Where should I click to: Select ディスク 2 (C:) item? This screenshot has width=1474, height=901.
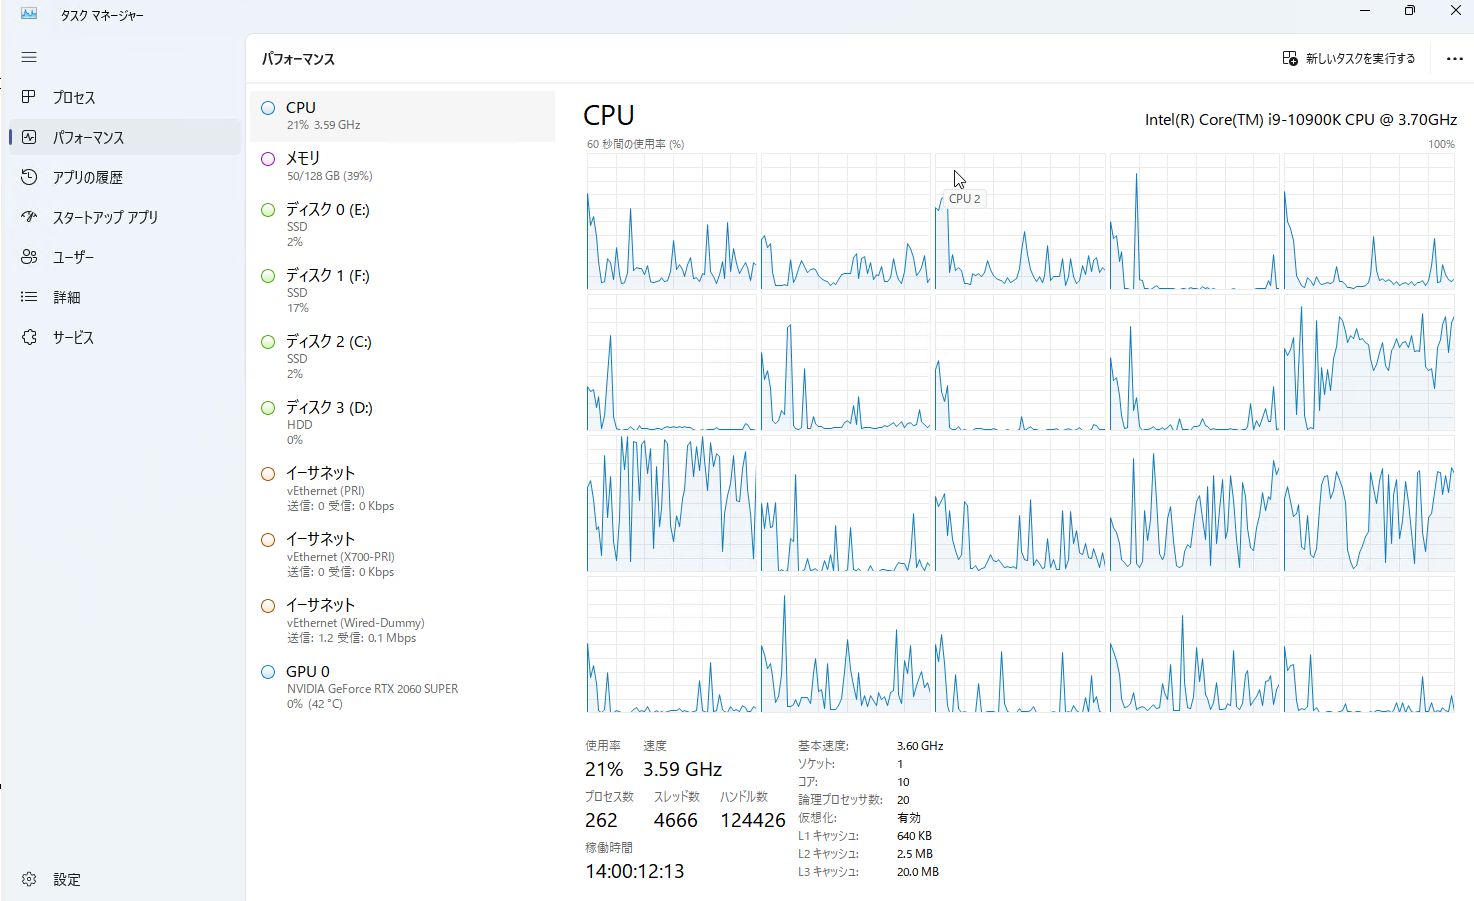pyautogui.click(x=402, y=357)
